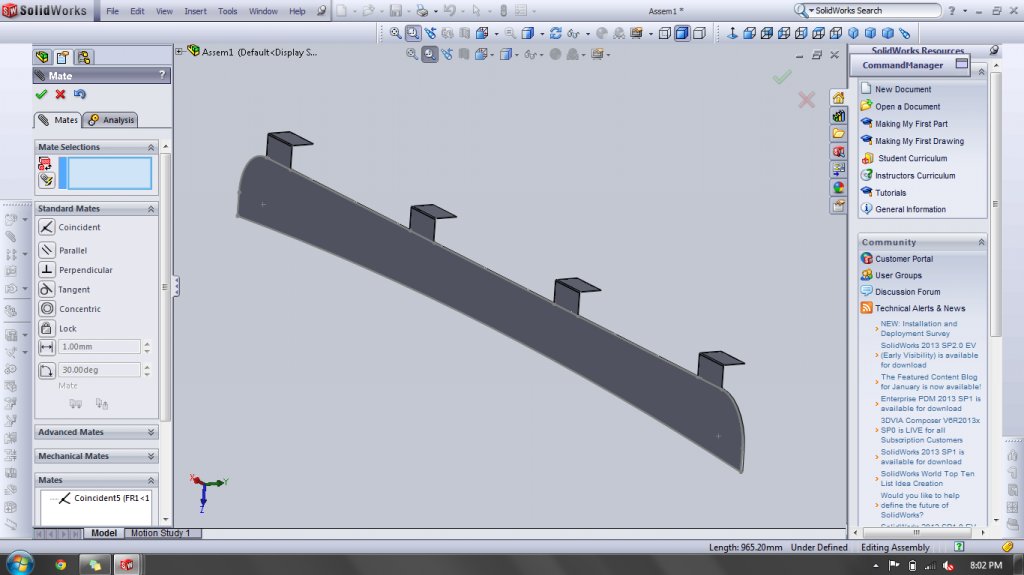Cancel via graphics area red X
The height and width of the screenshot is (575, 1024).
807,99
